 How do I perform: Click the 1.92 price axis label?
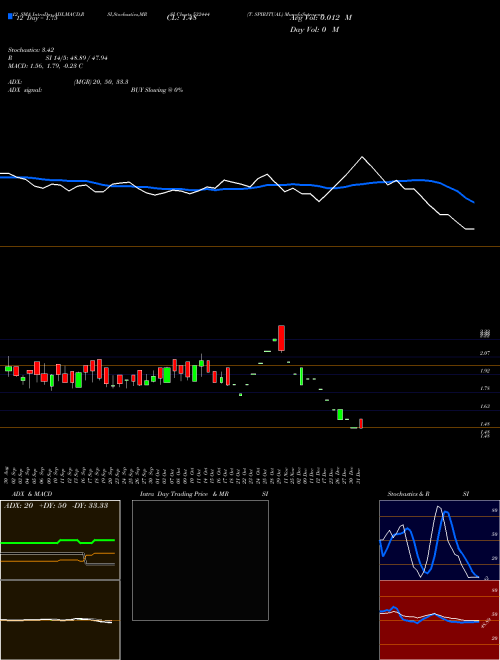point(484,371)
